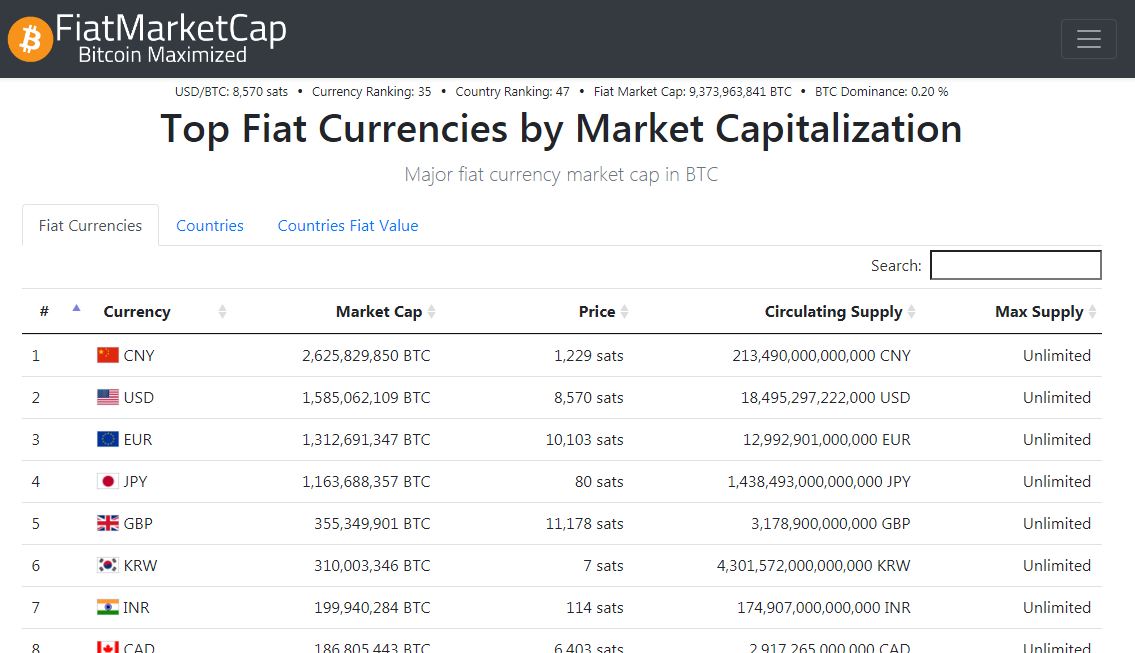This screenshot has width=1135, height=653.
Task: Toggle the rank number sort arrow
Action: tap(76, 309)
